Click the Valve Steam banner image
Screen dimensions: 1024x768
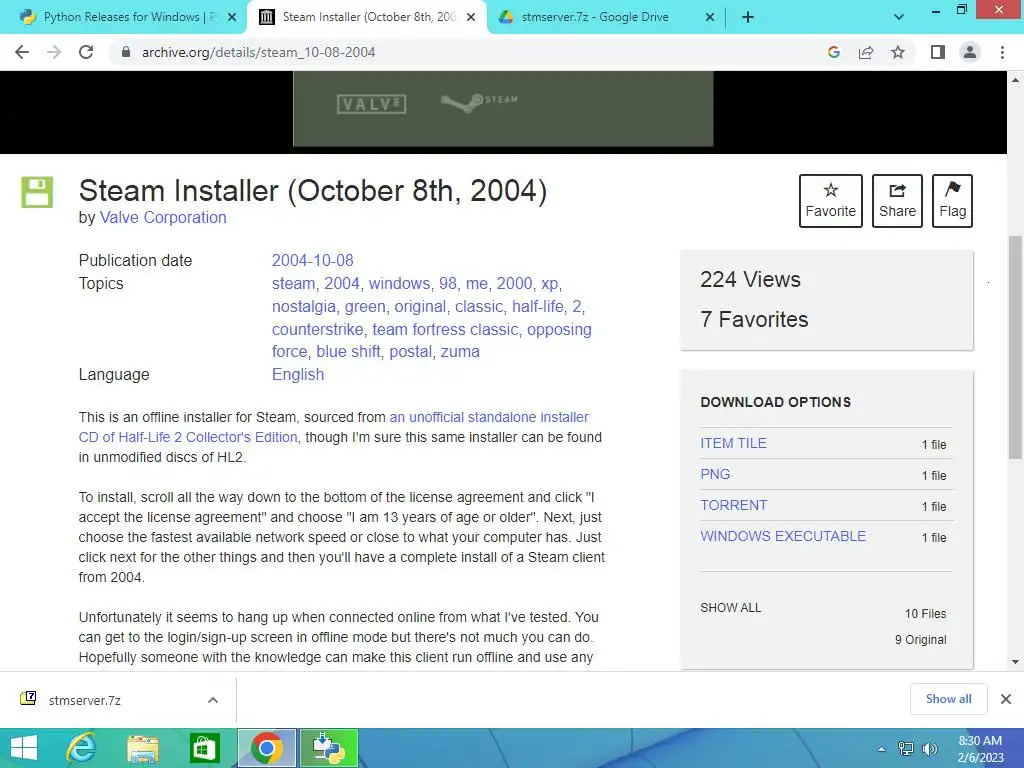[x=503, y=108]
